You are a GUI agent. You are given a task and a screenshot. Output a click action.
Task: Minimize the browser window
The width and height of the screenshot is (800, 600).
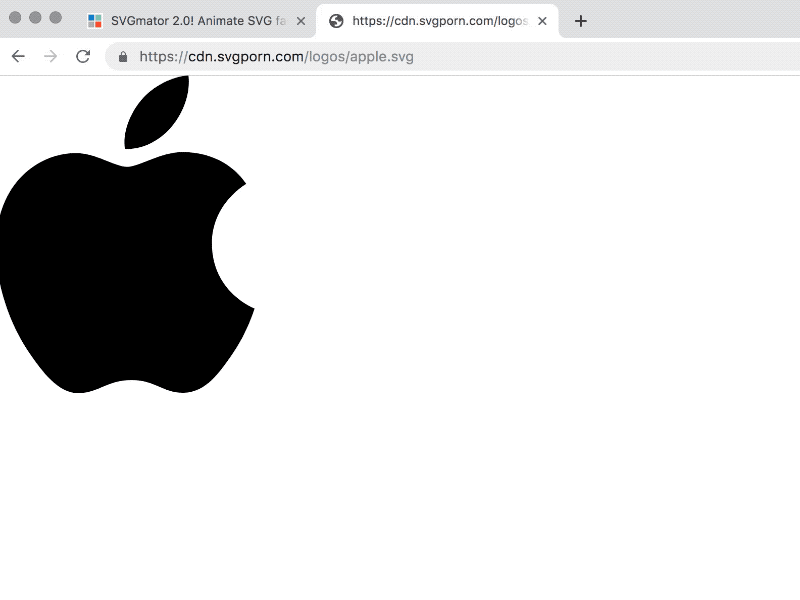[35, 18]
